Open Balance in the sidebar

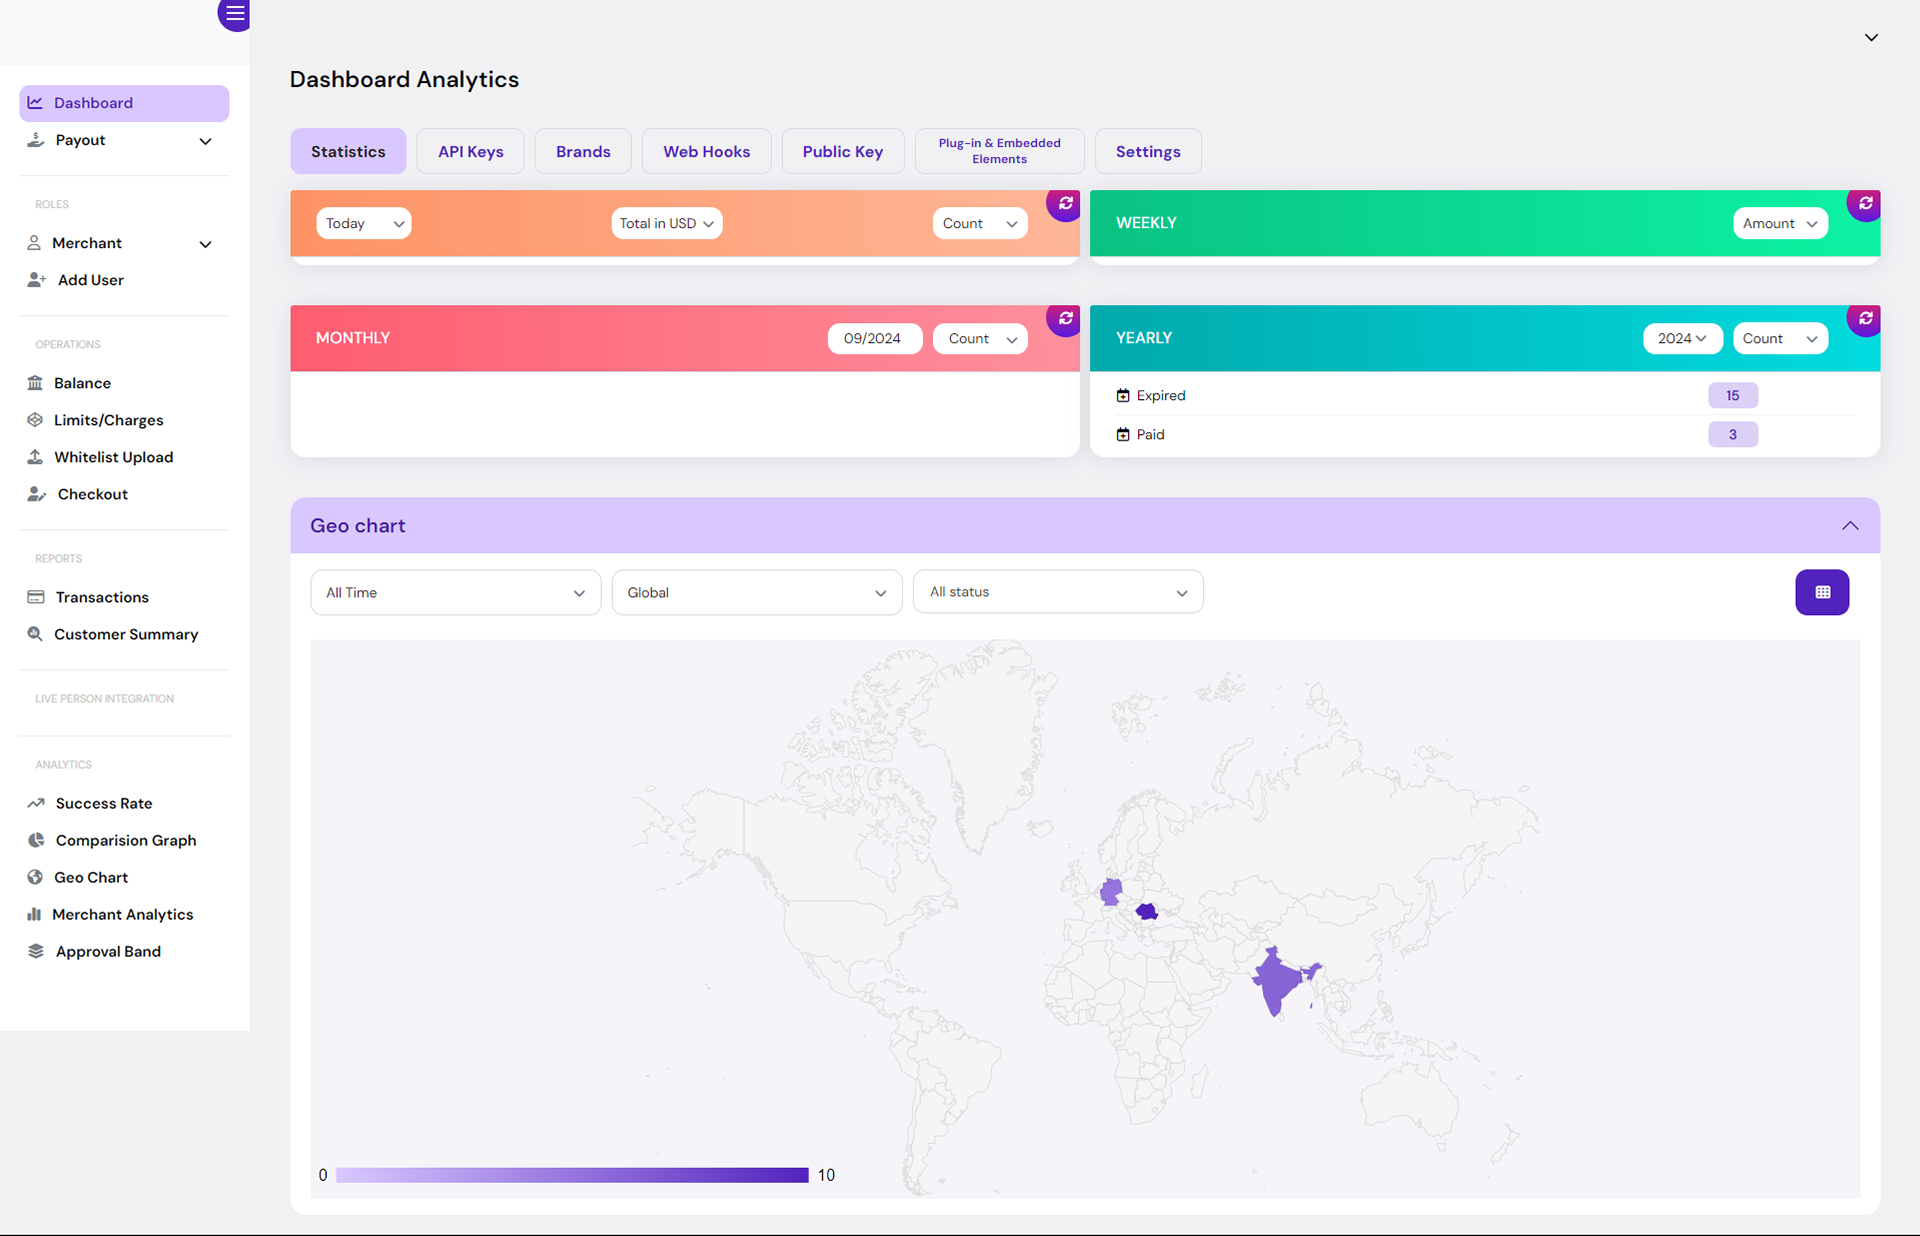82,383
